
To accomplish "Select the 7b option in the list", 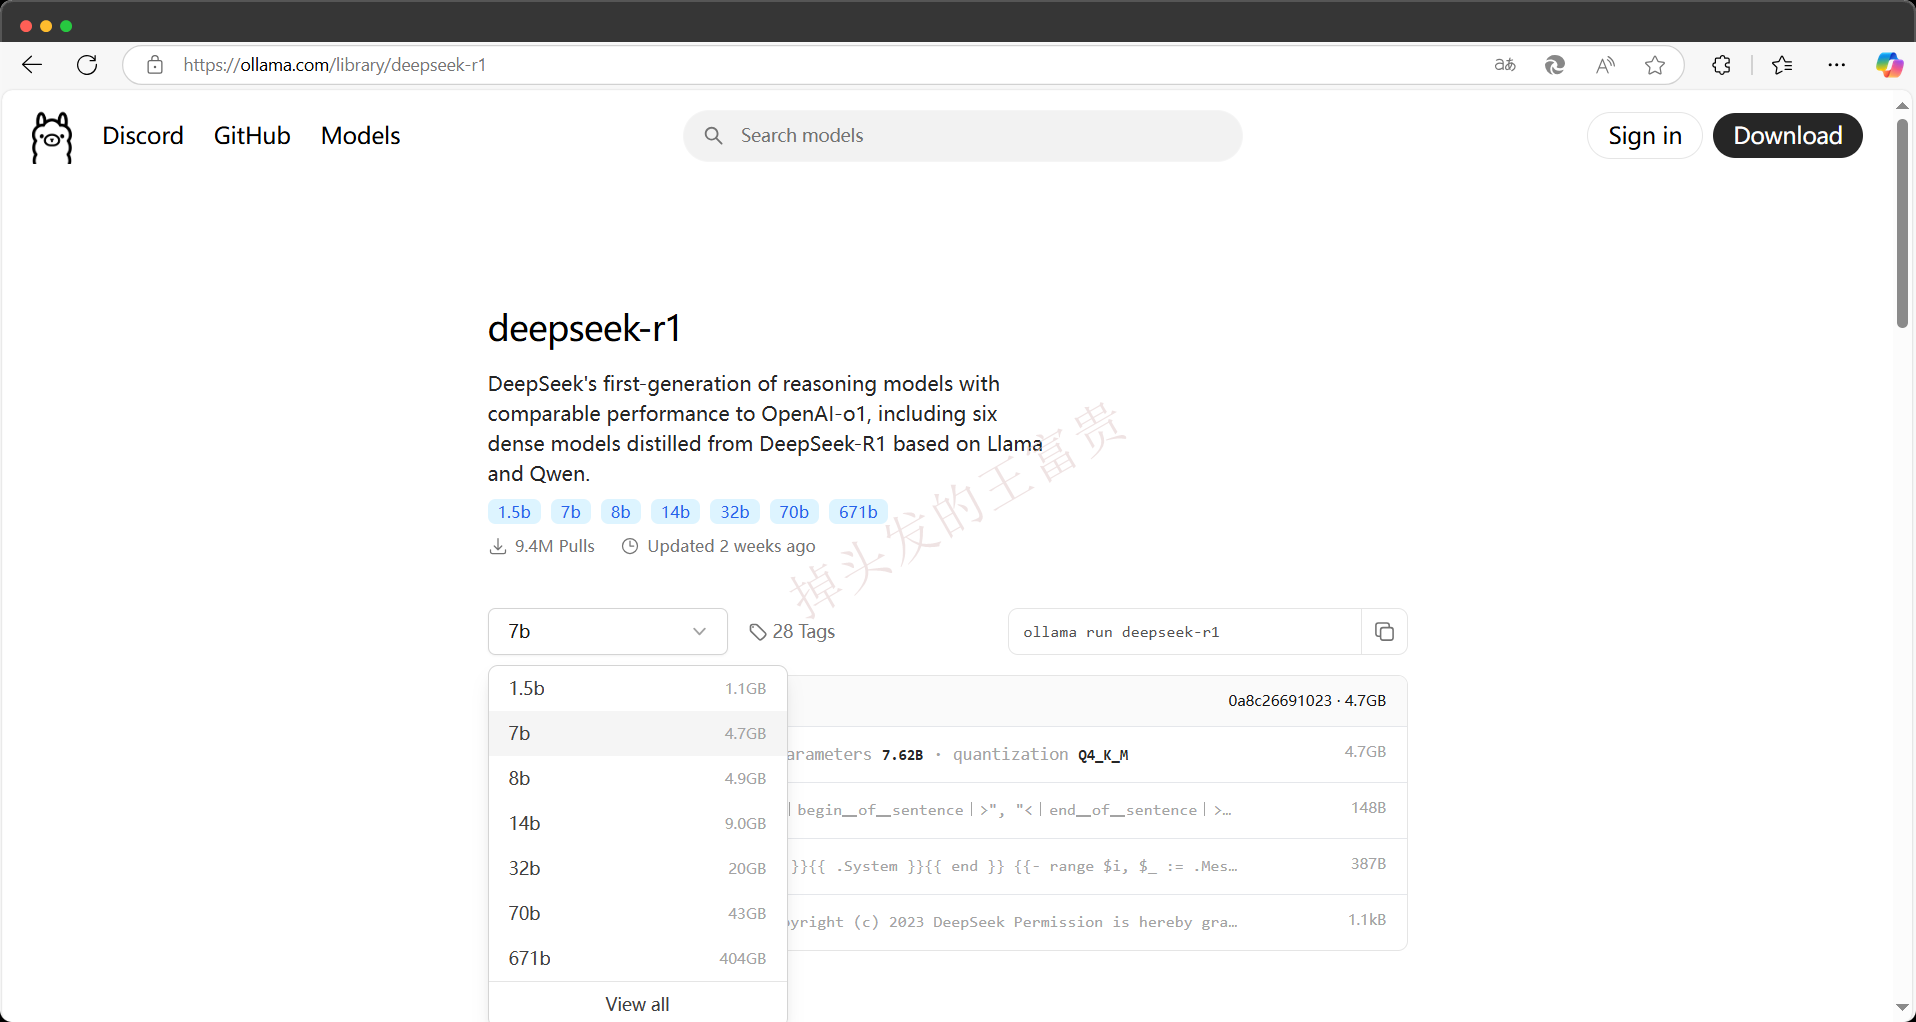I will [x=638, y=734].
